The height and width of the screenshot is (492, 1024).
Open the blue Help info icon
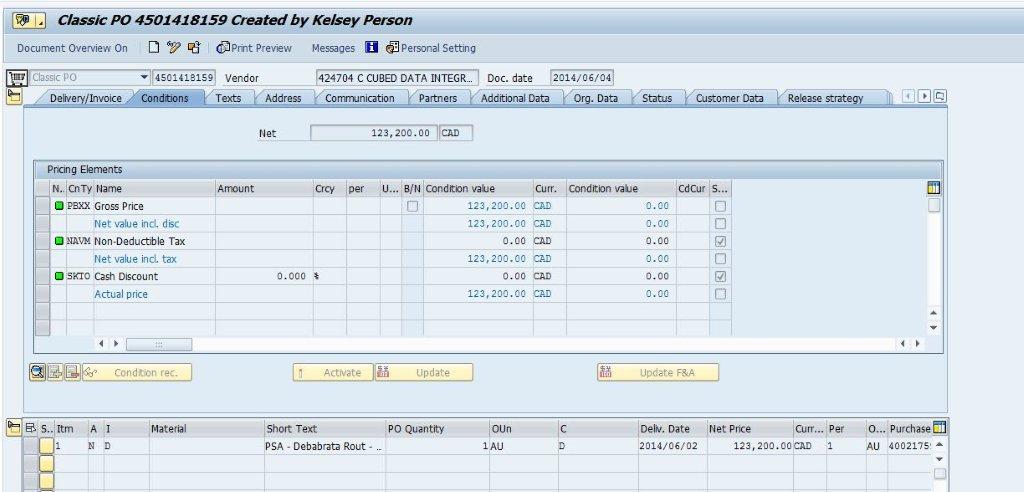tap(371, 47)
